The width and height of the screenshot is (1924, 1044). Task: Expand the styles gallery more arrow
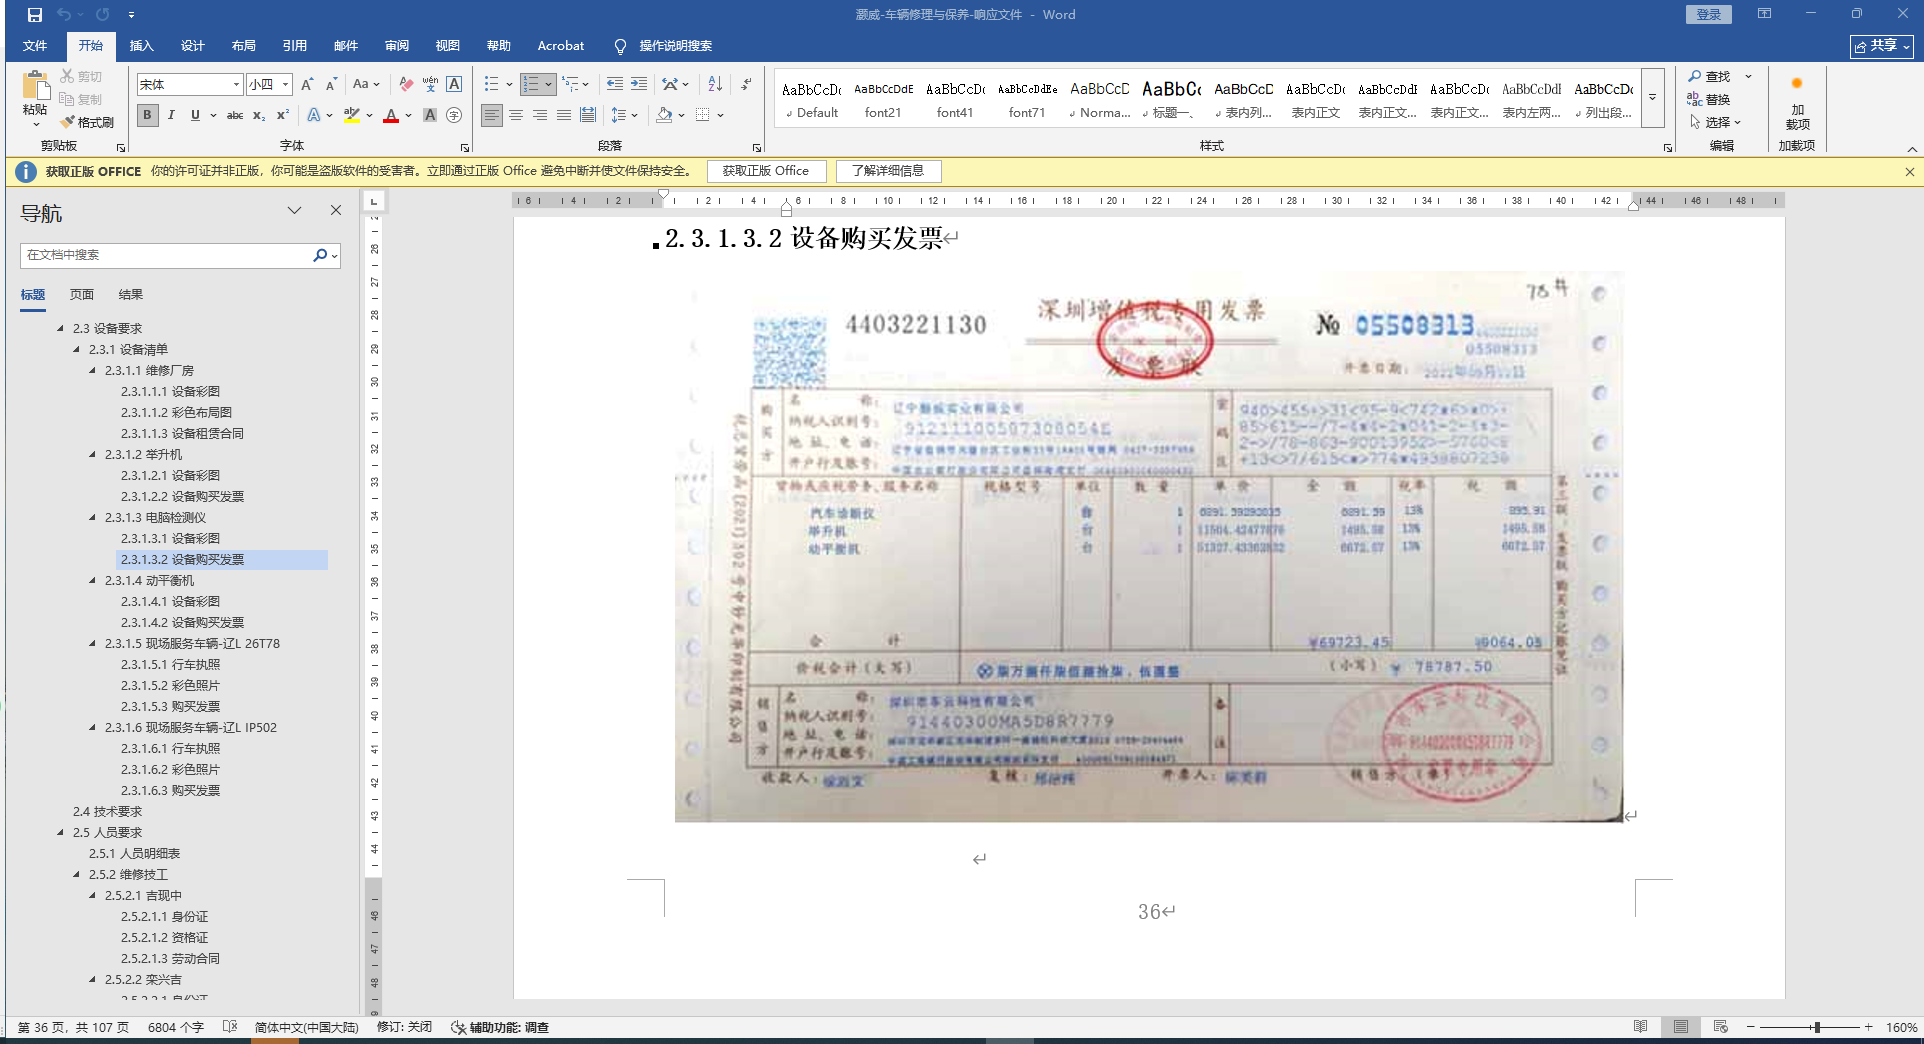click(x=1652, y=98)
